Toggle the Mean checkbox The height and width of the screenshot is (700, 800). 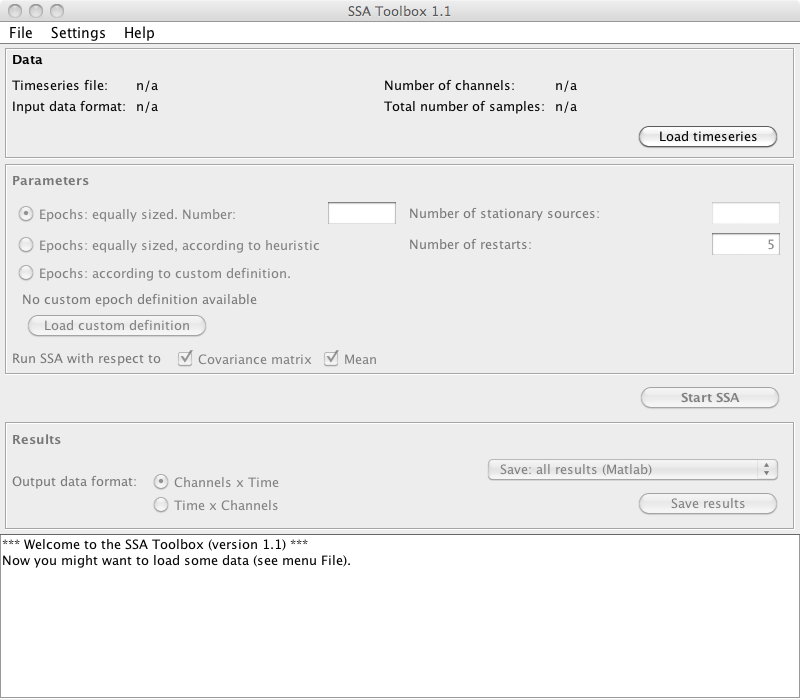331,359
